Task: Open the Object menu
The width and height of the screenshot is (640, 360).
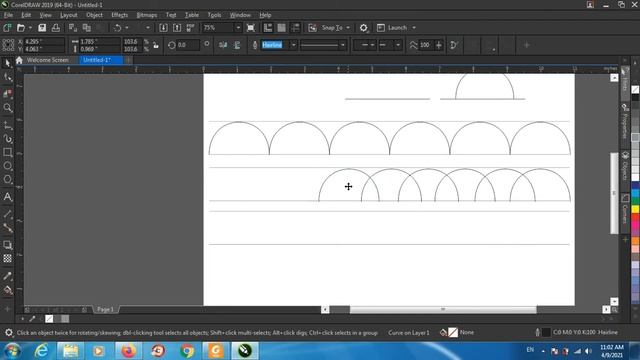Action: pyautogui.click(x=94, y=15)
